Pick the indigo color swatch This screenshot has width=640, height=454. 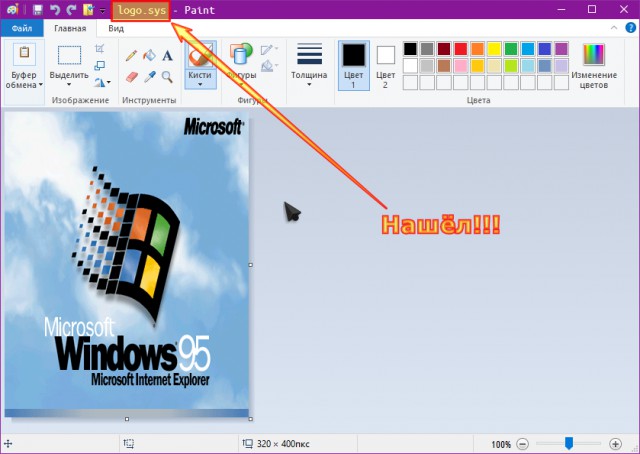[544, 49]
